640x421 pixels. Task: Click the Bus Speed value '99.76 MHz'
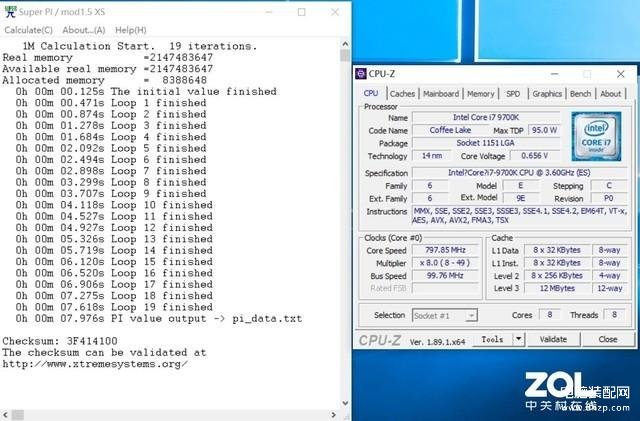click(x=445, y=276)
